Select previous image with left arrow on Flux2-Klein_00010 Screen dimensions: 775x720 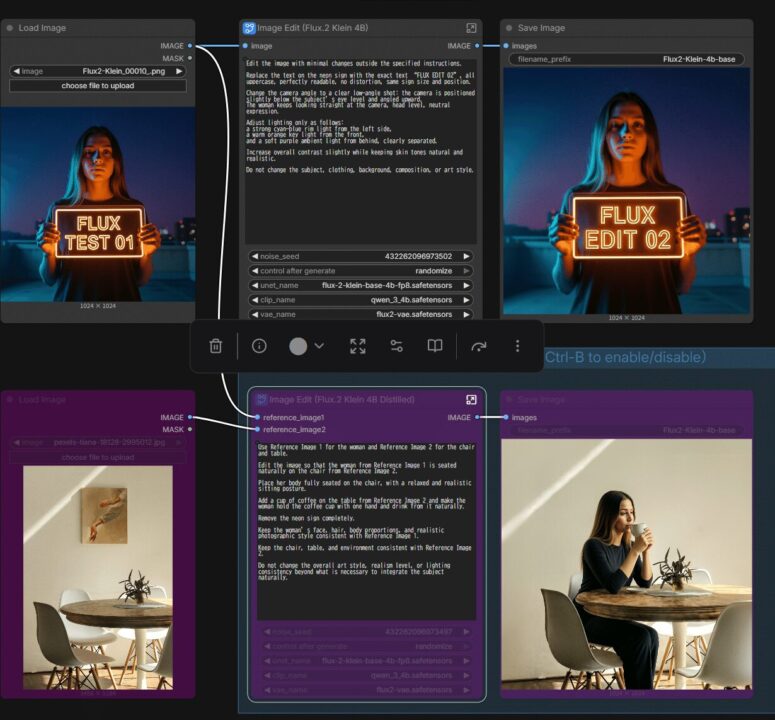coord(16,71)
